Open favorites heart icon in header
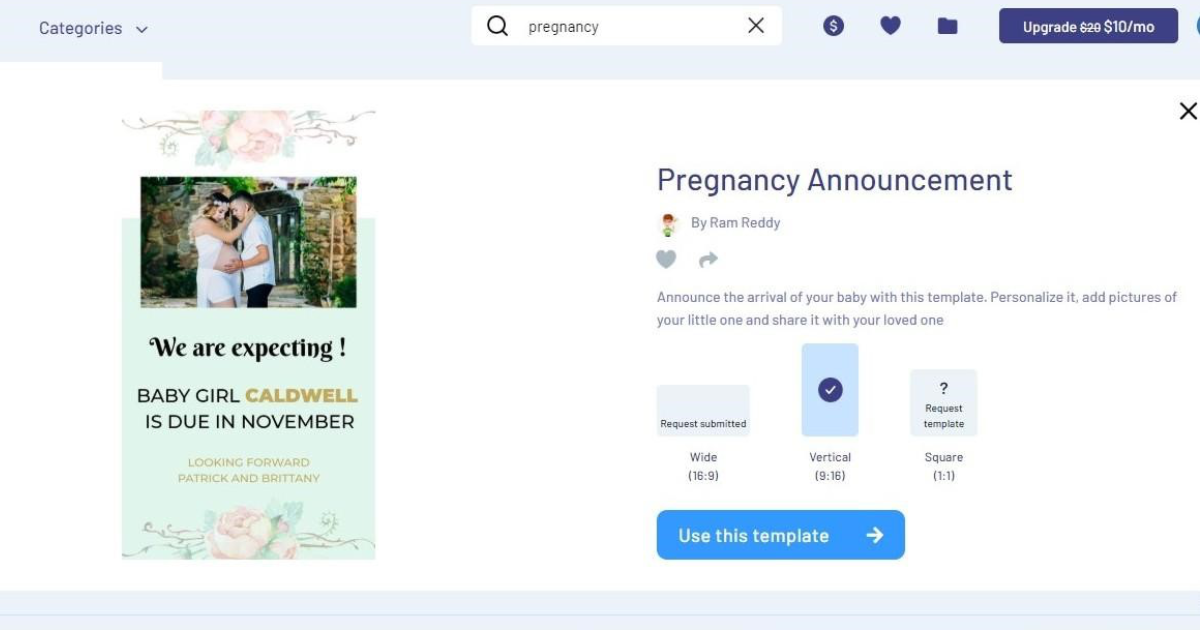This screenshot has width=1200, height=630. click(x=890, y=26)
